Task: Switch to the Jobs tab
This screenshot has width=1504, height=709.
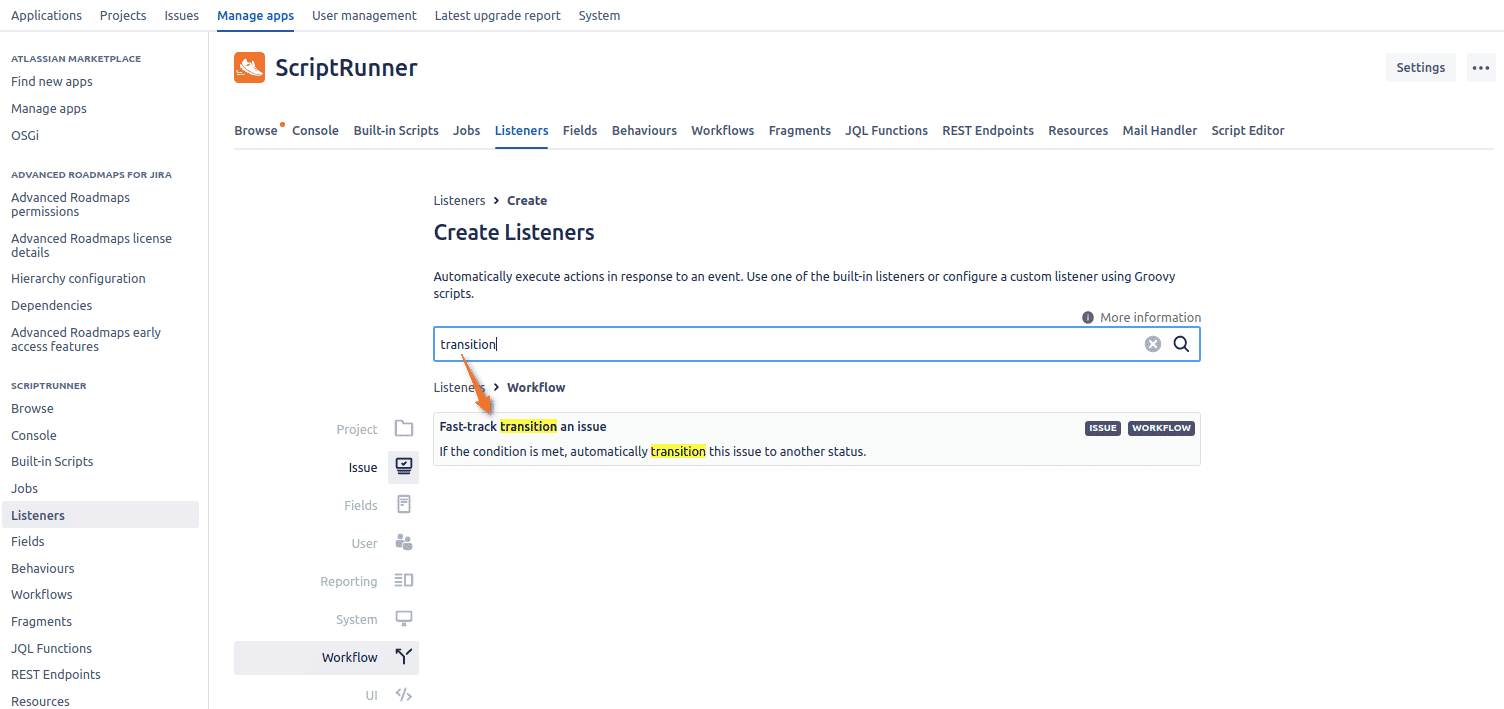Action: point(467,131)
